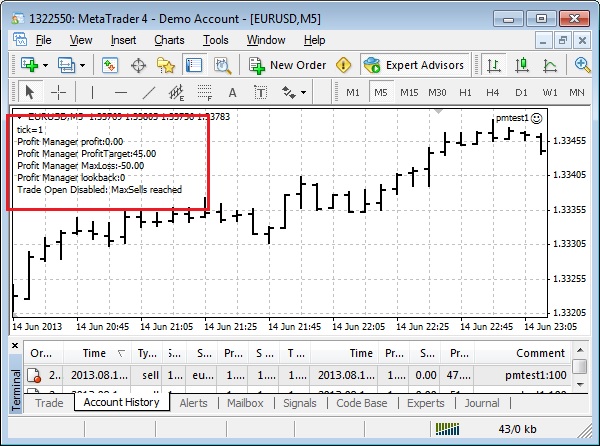Open the Tools menu
600x446 pixels.
(x=215, y=40)
